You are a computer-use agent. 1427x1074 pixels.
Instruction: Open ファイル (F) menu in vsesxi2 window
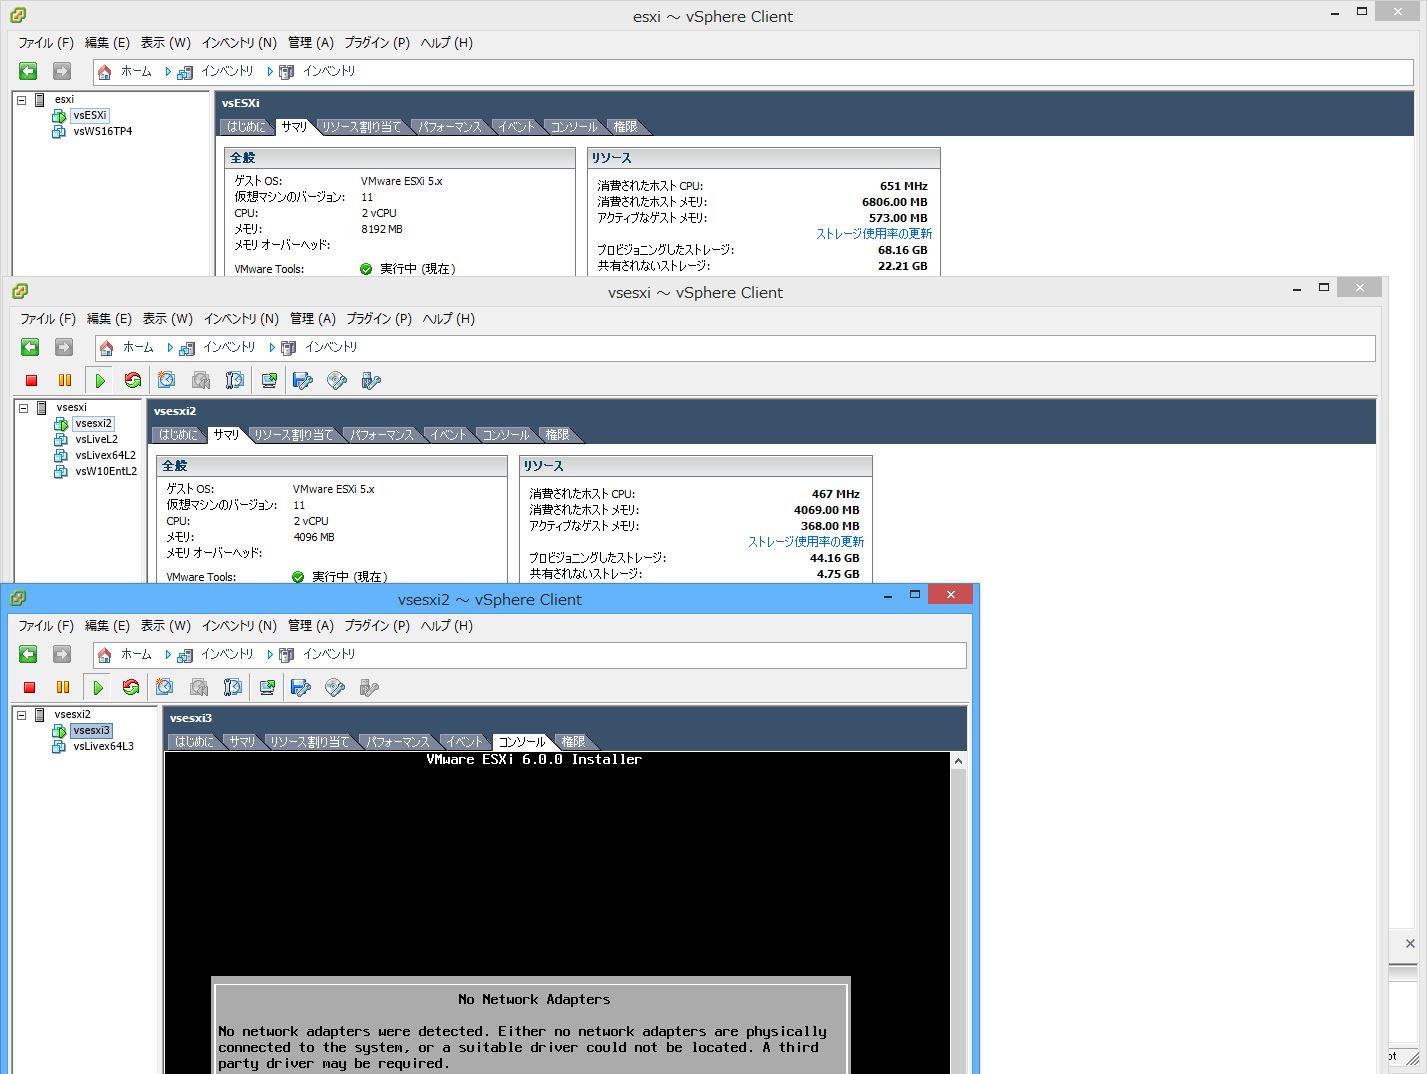click(x=46, y=626)
